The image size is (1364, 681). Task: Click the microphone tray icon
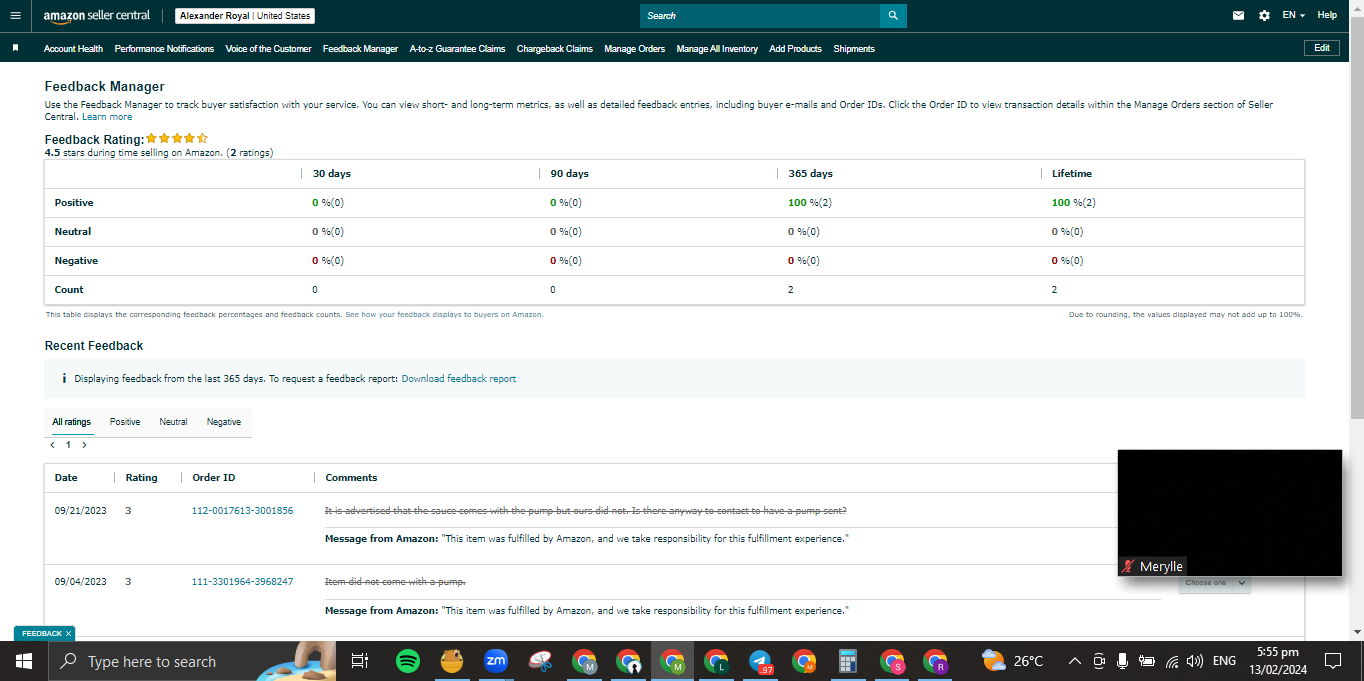1122,661
